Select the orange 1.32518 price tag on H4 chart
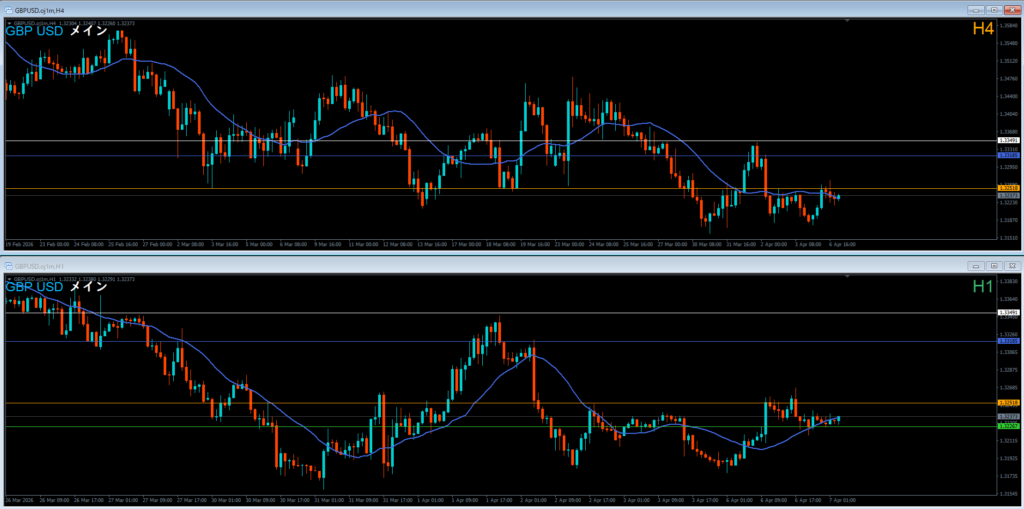1024x509 pixels. coord(1009,188)
